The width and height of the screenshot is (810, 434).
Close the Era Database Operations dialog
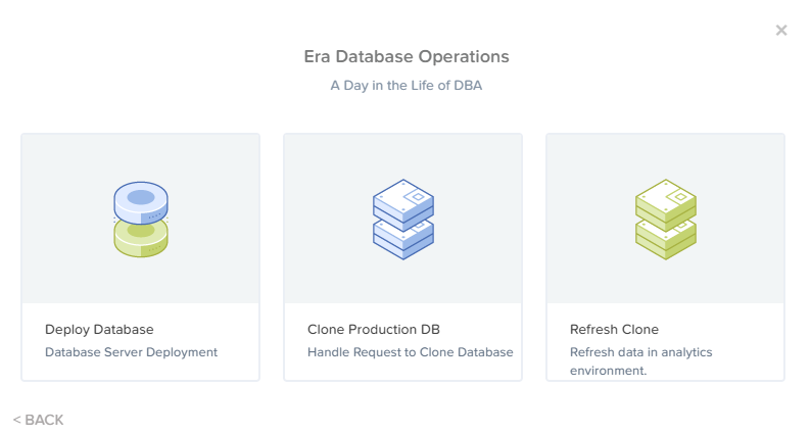click(781, 30)
